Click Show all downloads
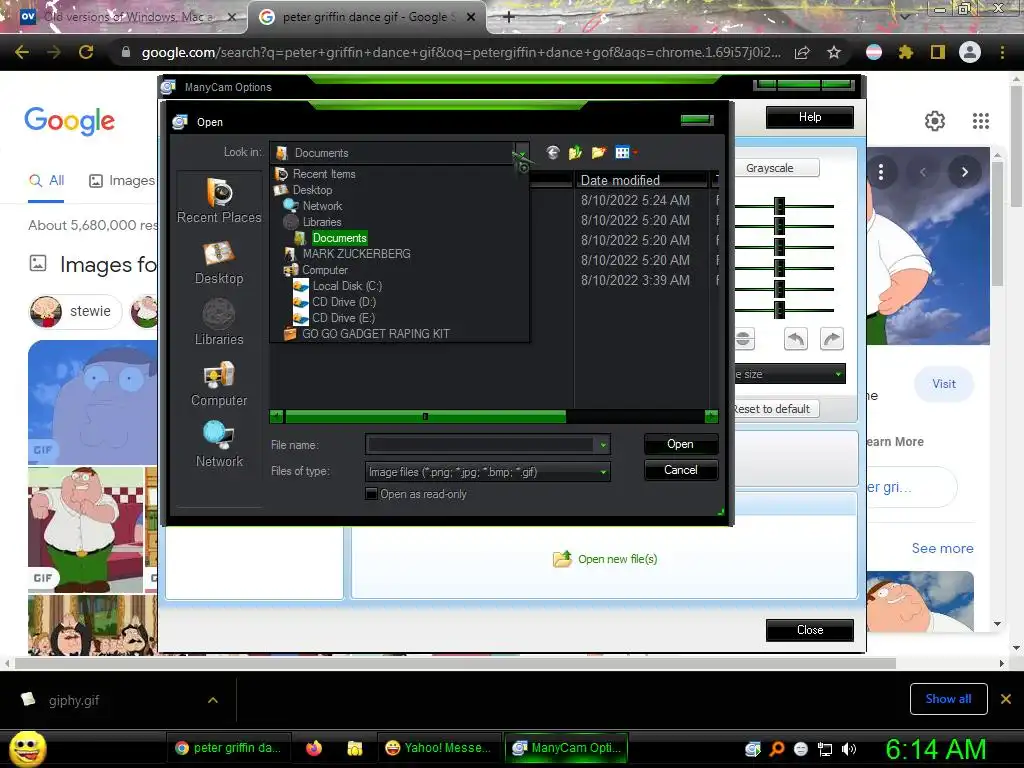 coord(948,699)
